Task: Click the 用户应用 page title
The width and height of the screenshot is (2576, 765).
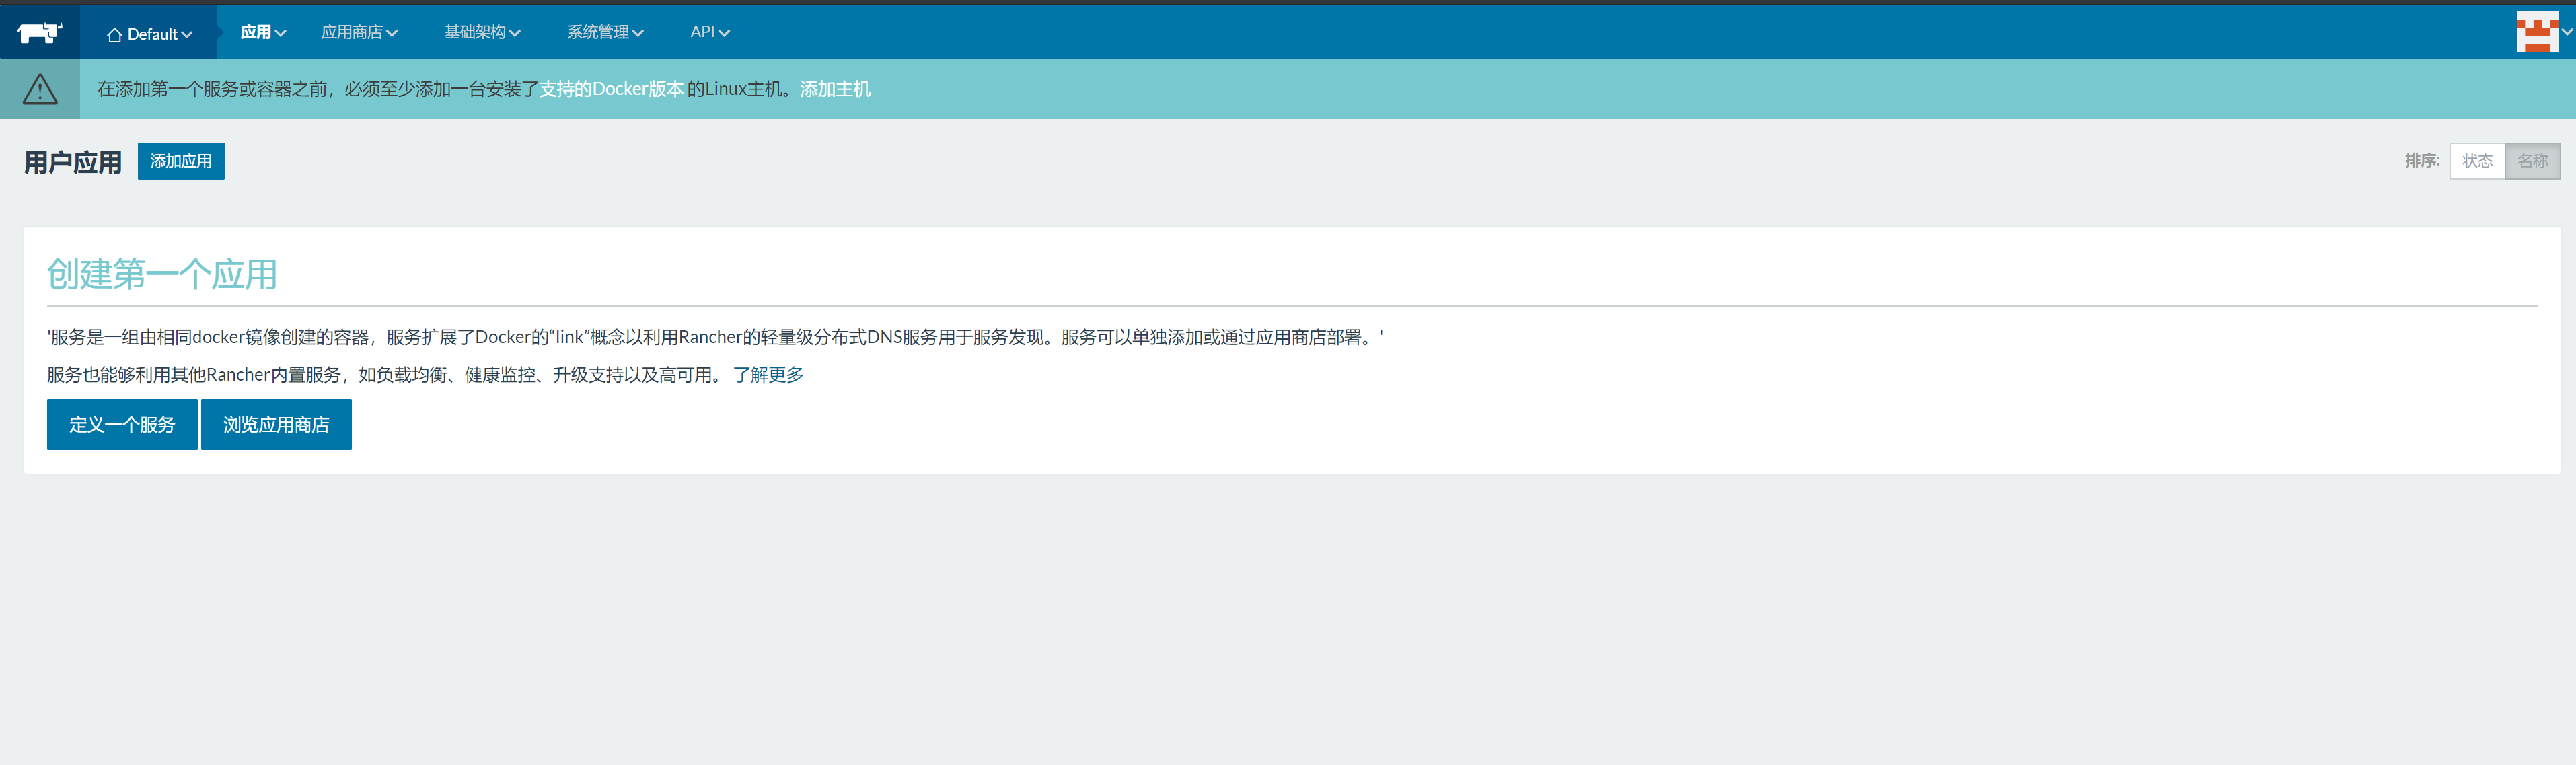Action: 73,162
